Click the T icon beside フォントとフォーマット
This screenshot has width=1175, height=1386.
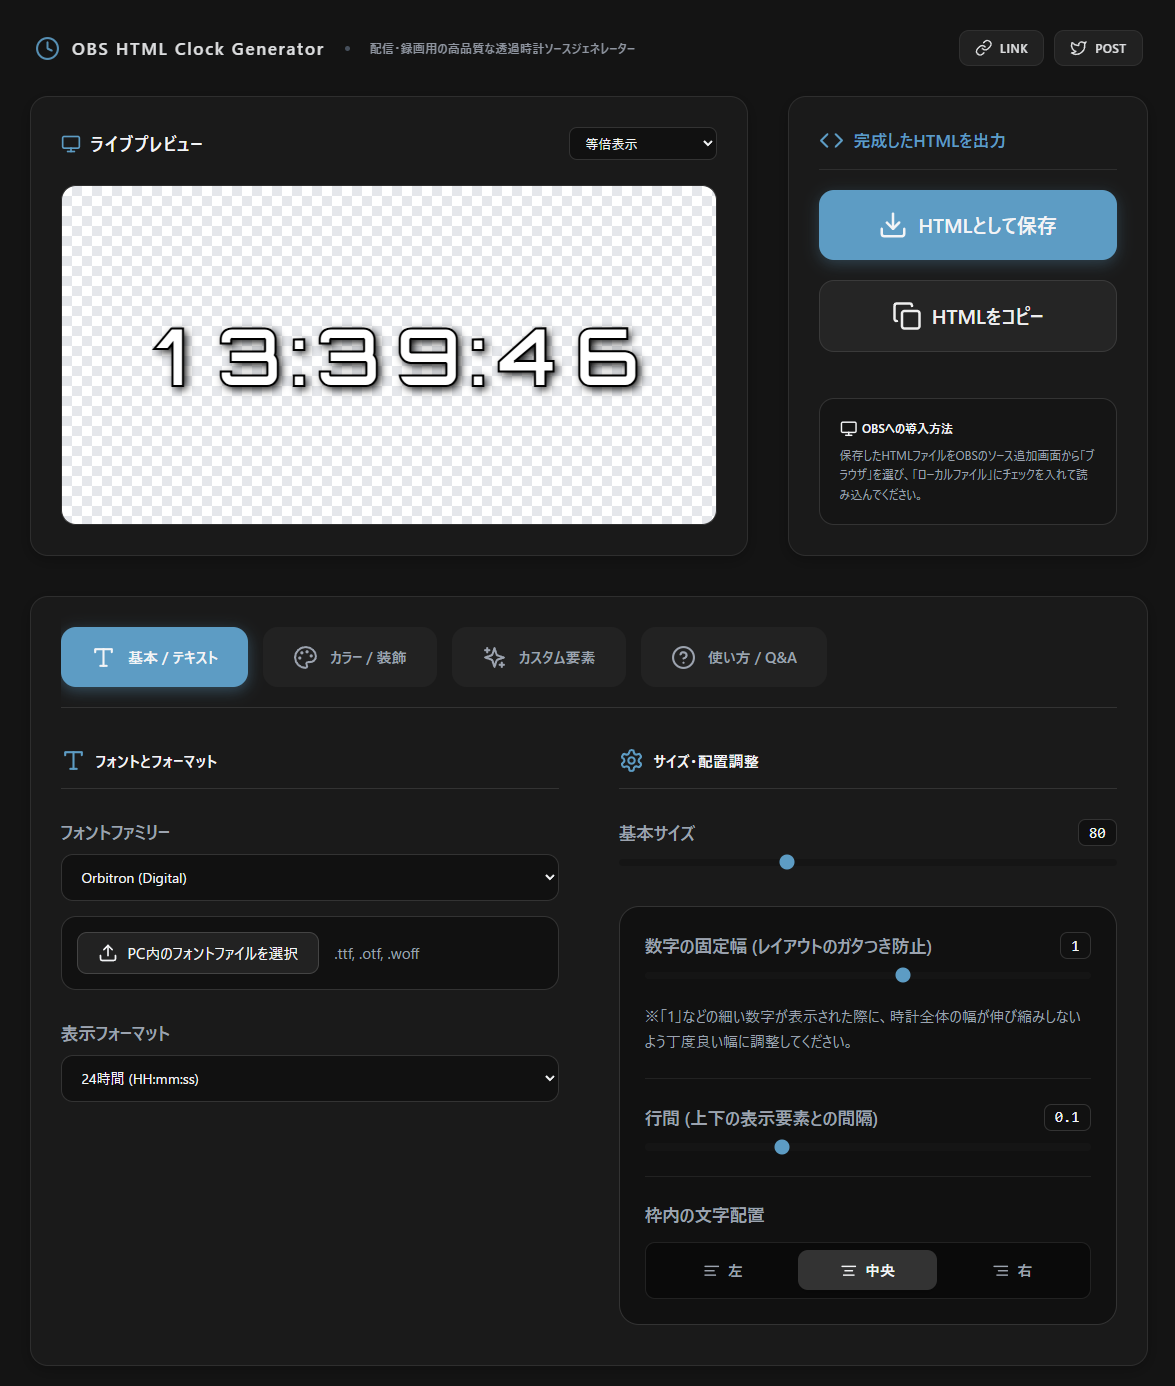[x=73, y=761]
